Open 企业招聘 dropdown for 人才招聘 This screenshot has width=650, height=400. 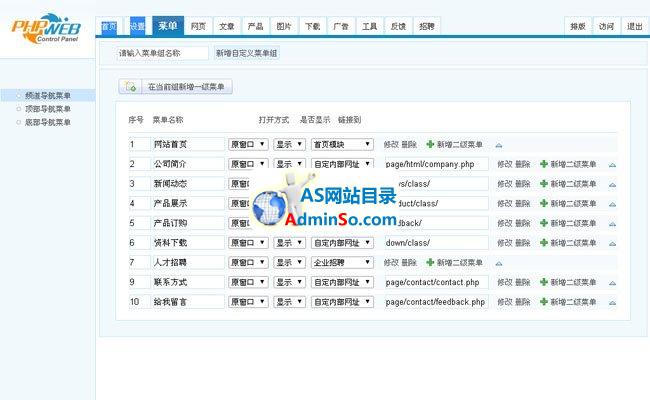(342, 262)
